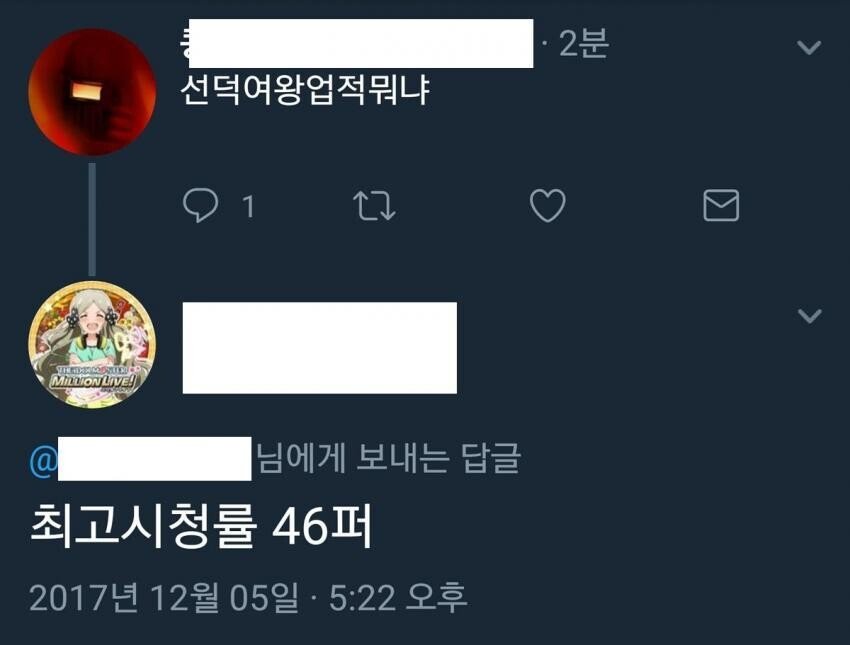Click the date 2017년 12월 05일 timestamp
Image resolution: width=850 pixels, height=645 pixels.
tap(164, 597)
